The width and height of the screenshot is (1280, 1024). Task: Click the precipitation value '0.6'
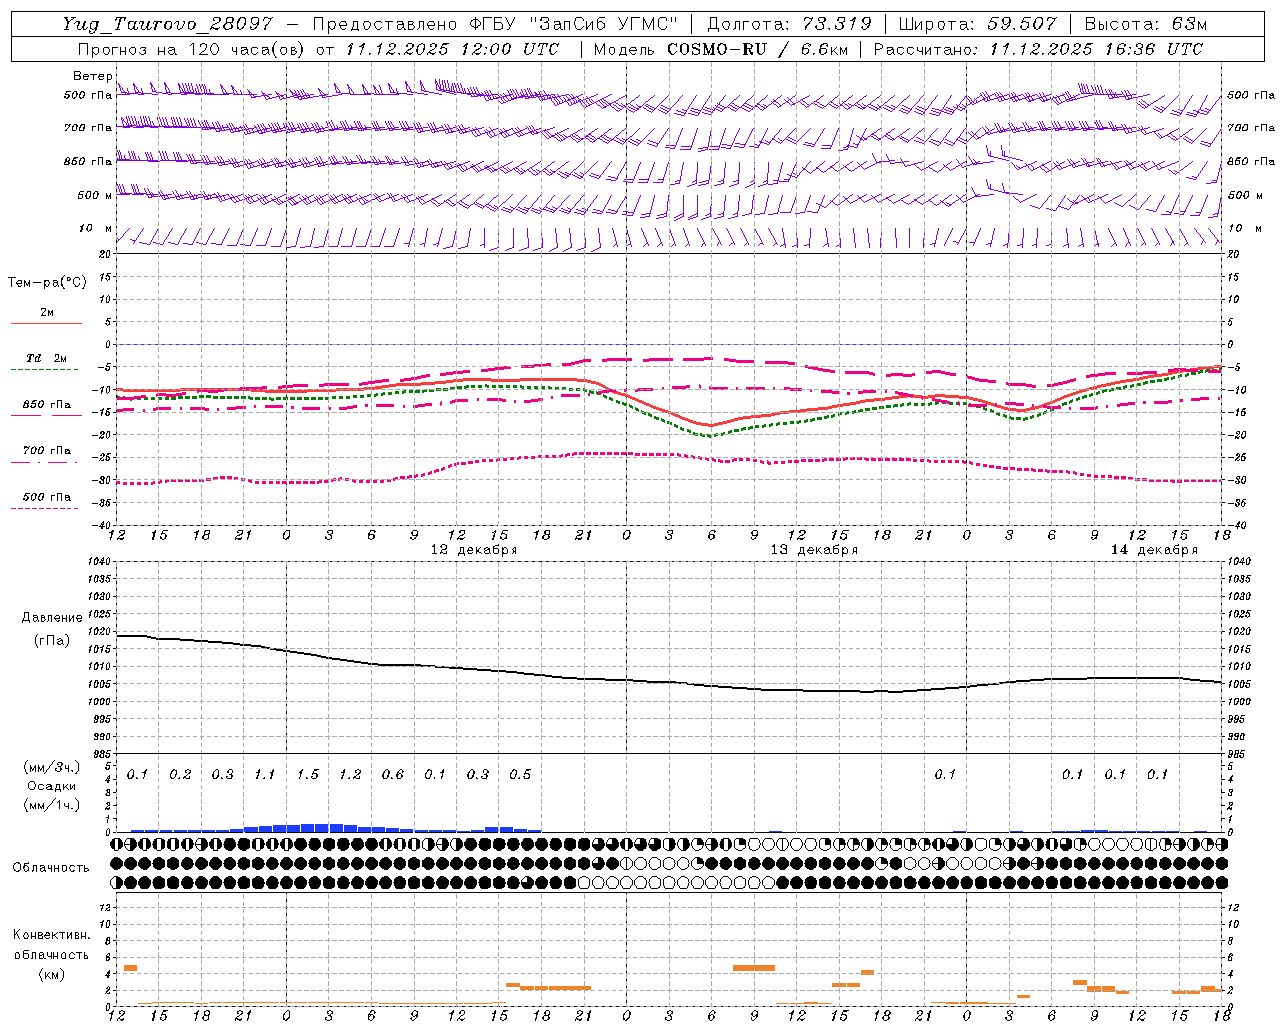[392, 775]
